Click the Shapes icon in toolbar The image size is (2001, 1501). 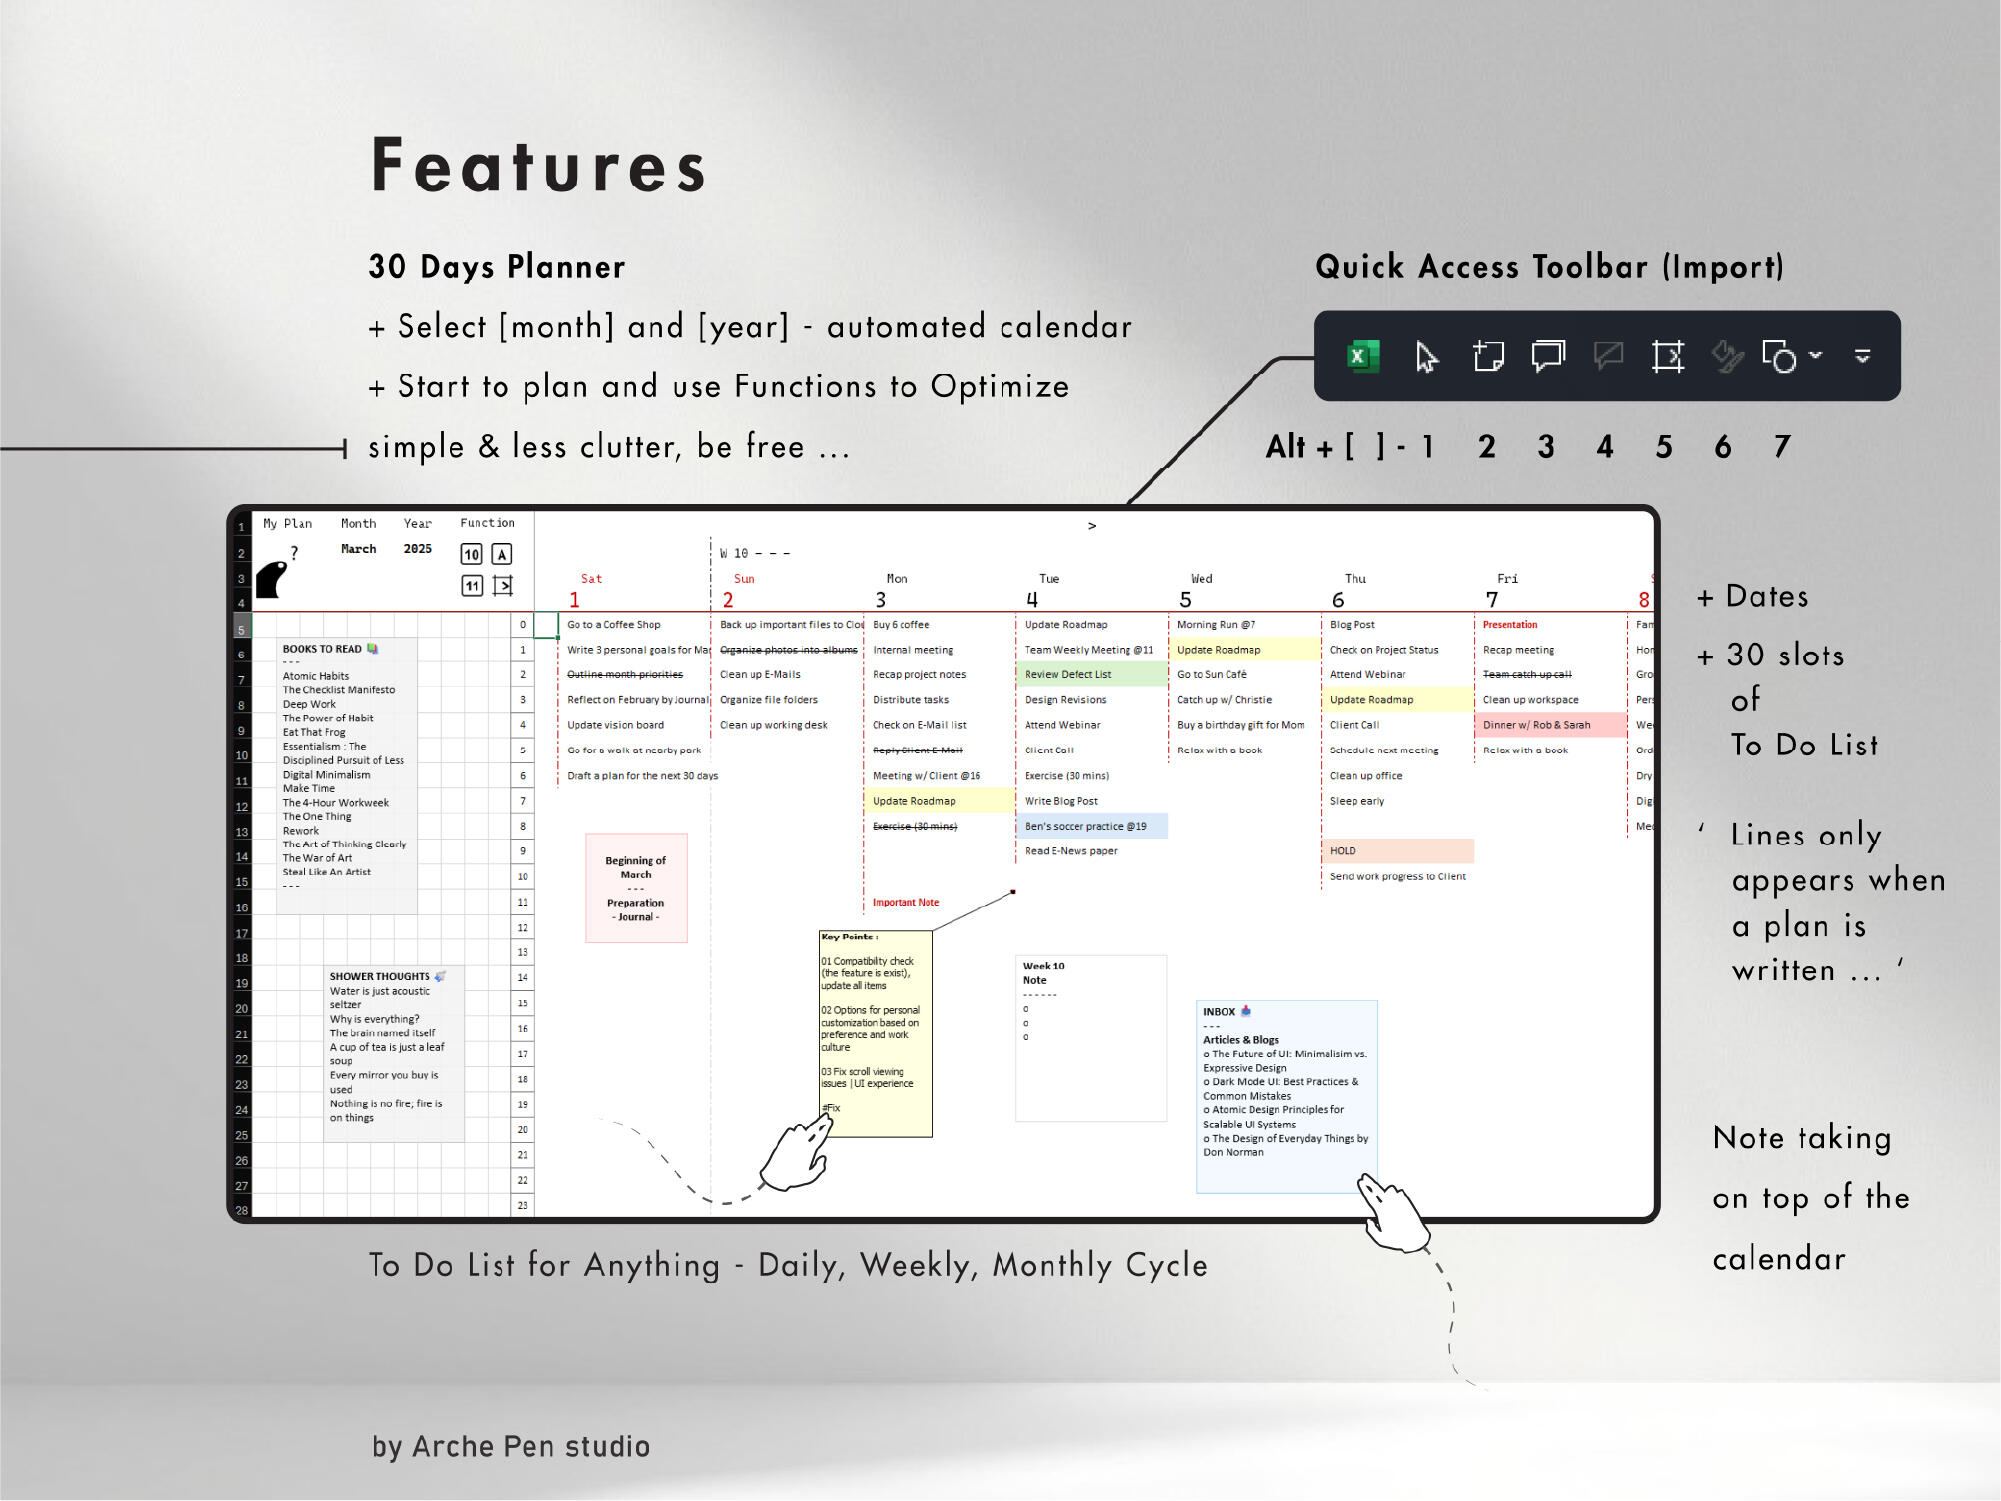click(x=1780, y=357)
